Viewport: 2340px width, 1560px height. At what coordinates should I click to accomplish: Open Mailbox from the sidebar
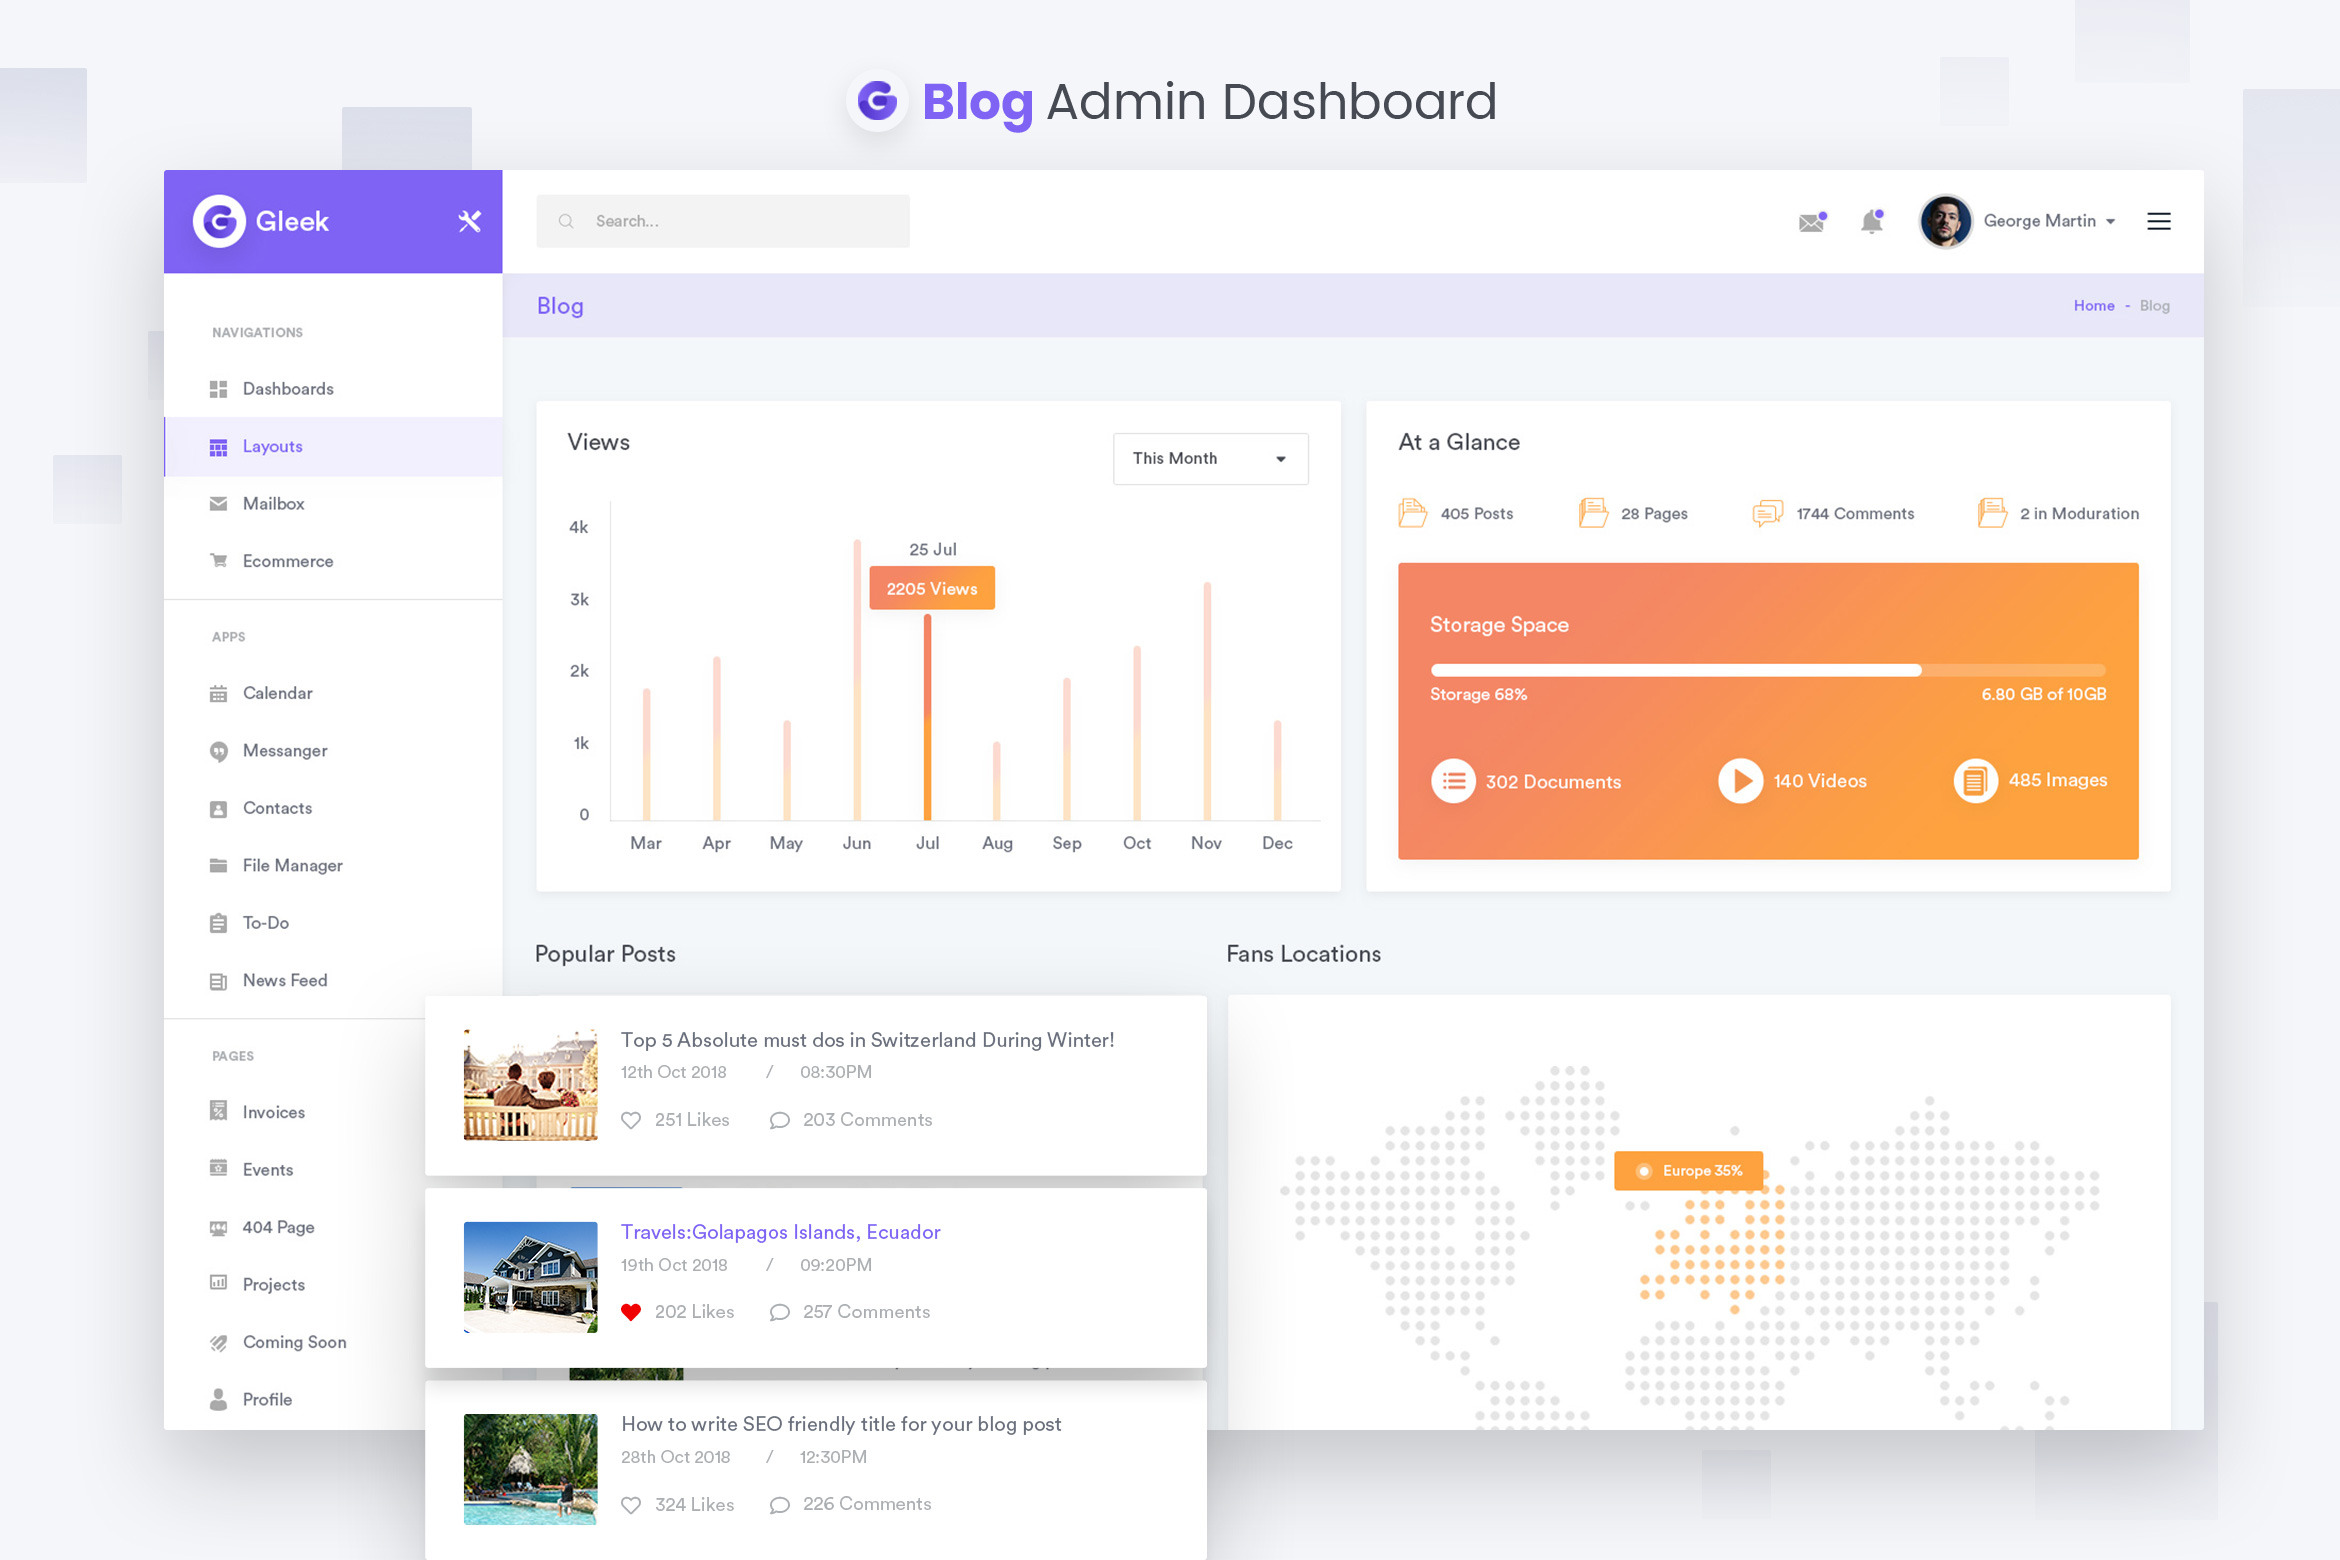click(x=273, y=504)
